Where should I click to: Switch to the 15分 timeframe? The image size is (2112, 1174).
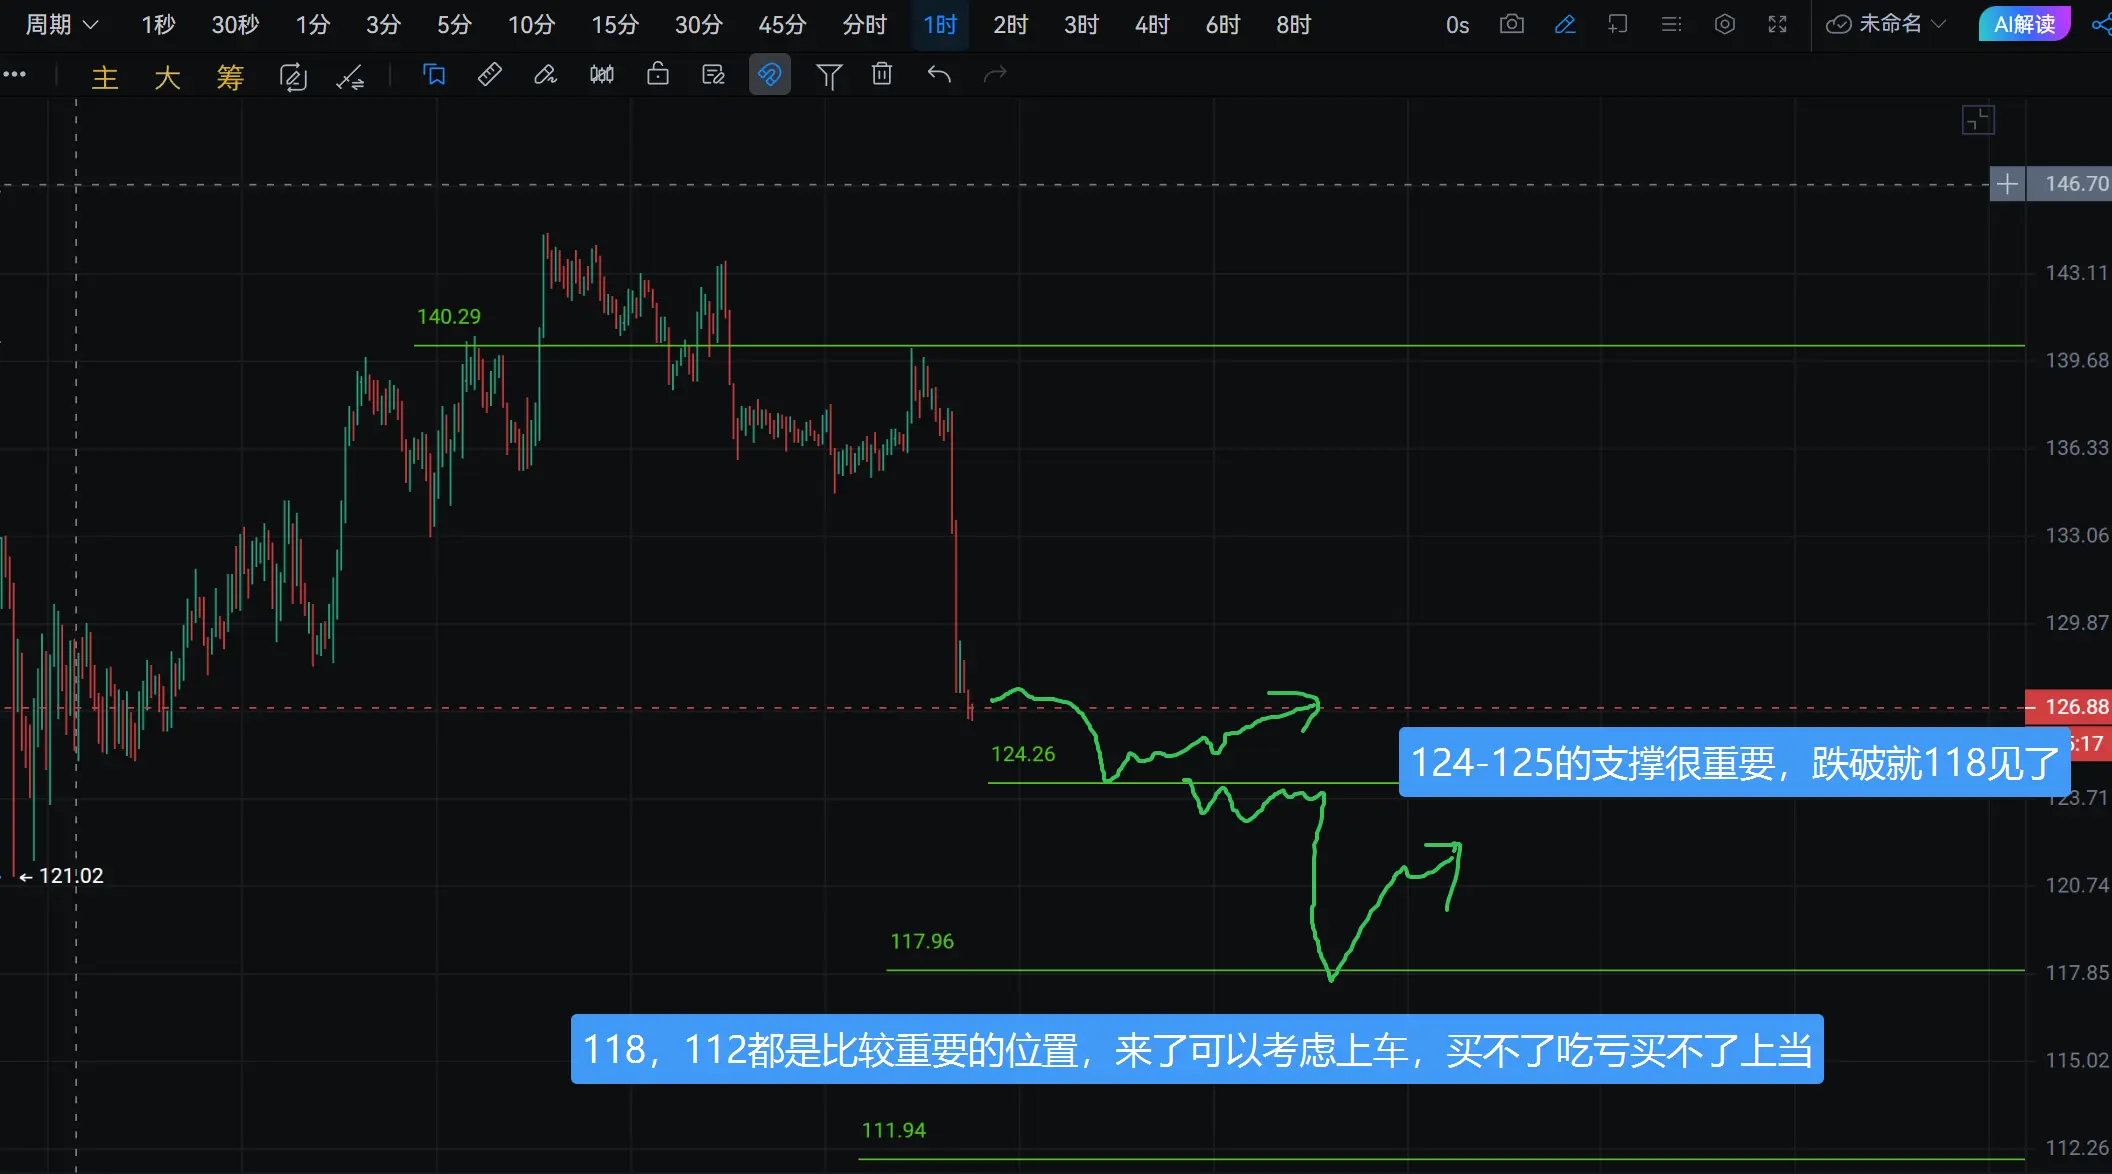[x=614, y=24]
